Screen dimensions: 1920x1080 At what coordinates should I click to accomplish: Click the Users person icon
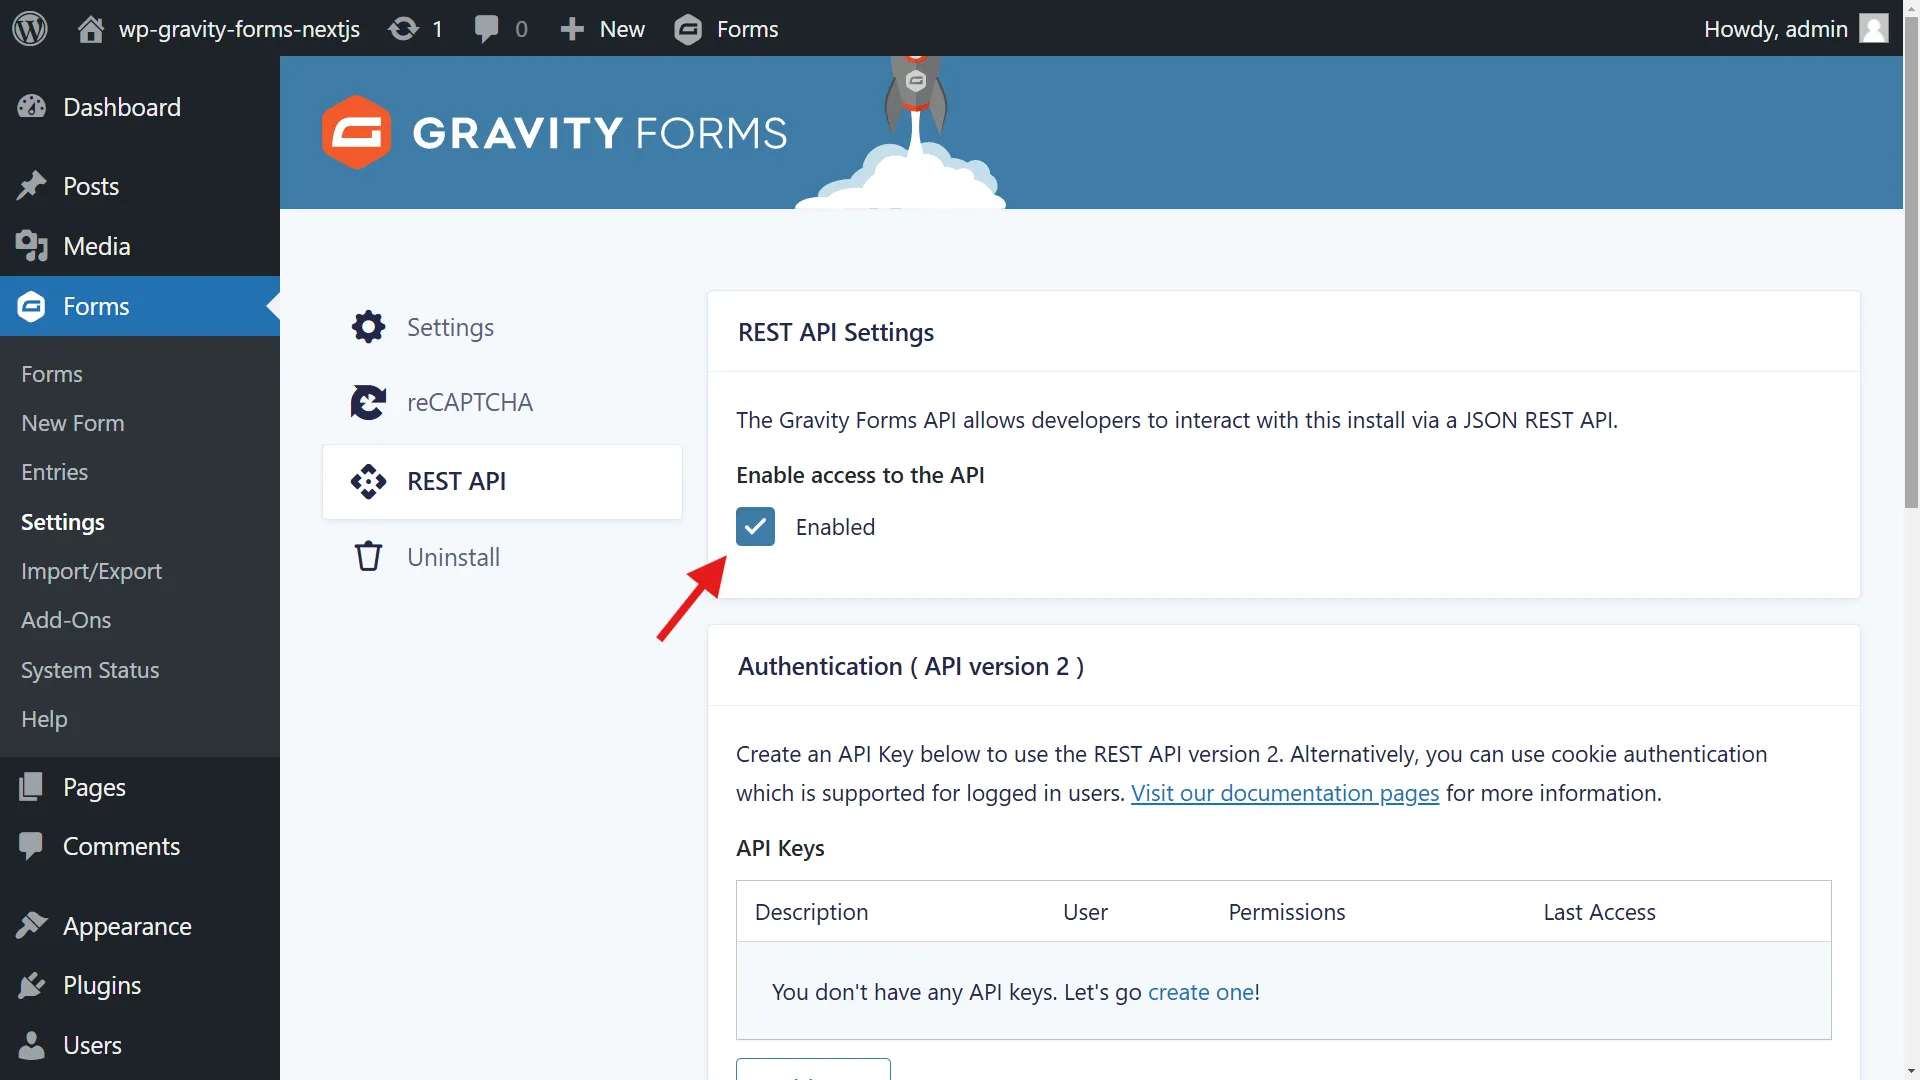coord(32,1045)
